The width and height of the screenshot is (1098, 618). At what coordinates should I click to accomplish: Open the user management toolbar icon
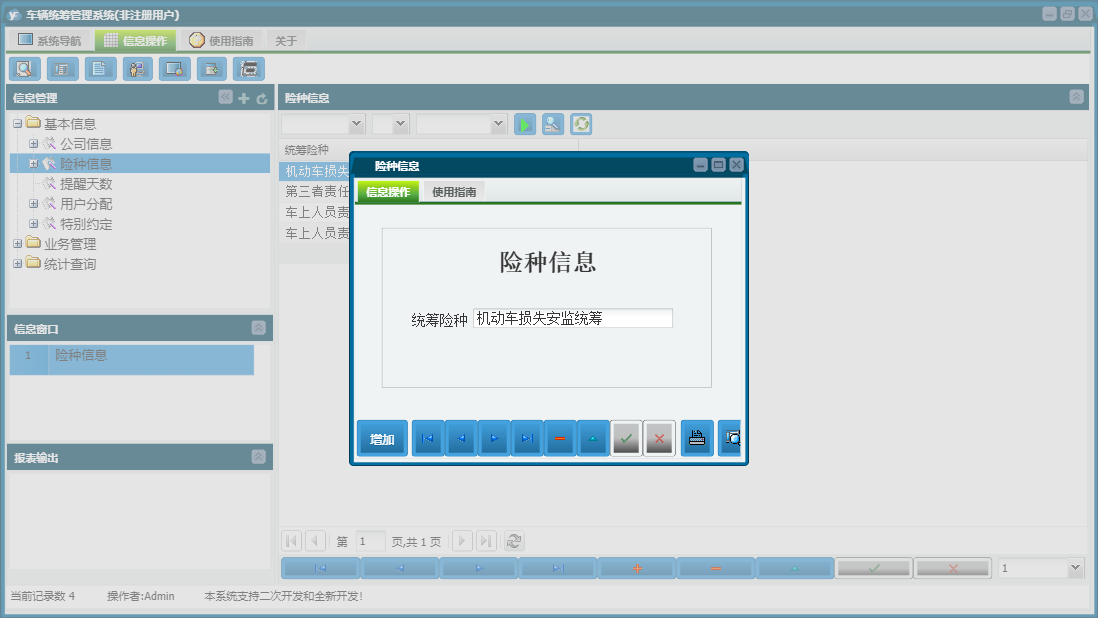(137, 68)
